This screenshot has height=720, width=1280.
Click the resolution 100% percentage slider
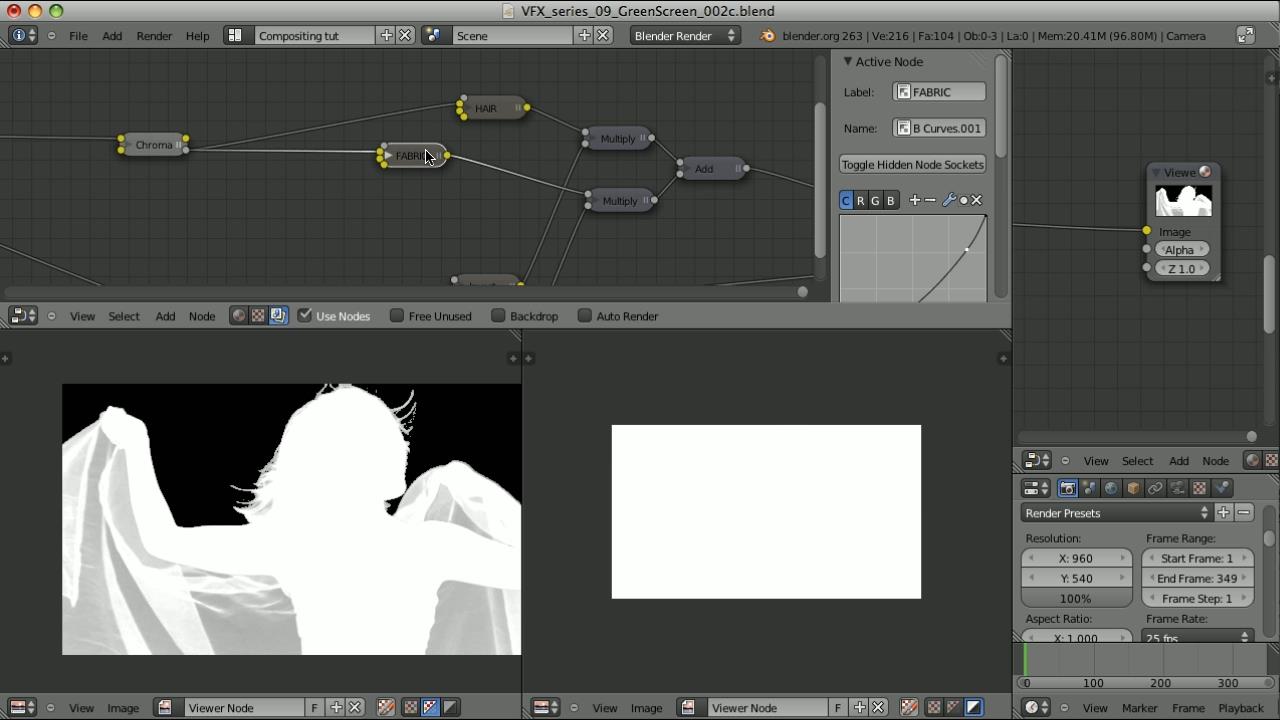tap(1076, 598)
